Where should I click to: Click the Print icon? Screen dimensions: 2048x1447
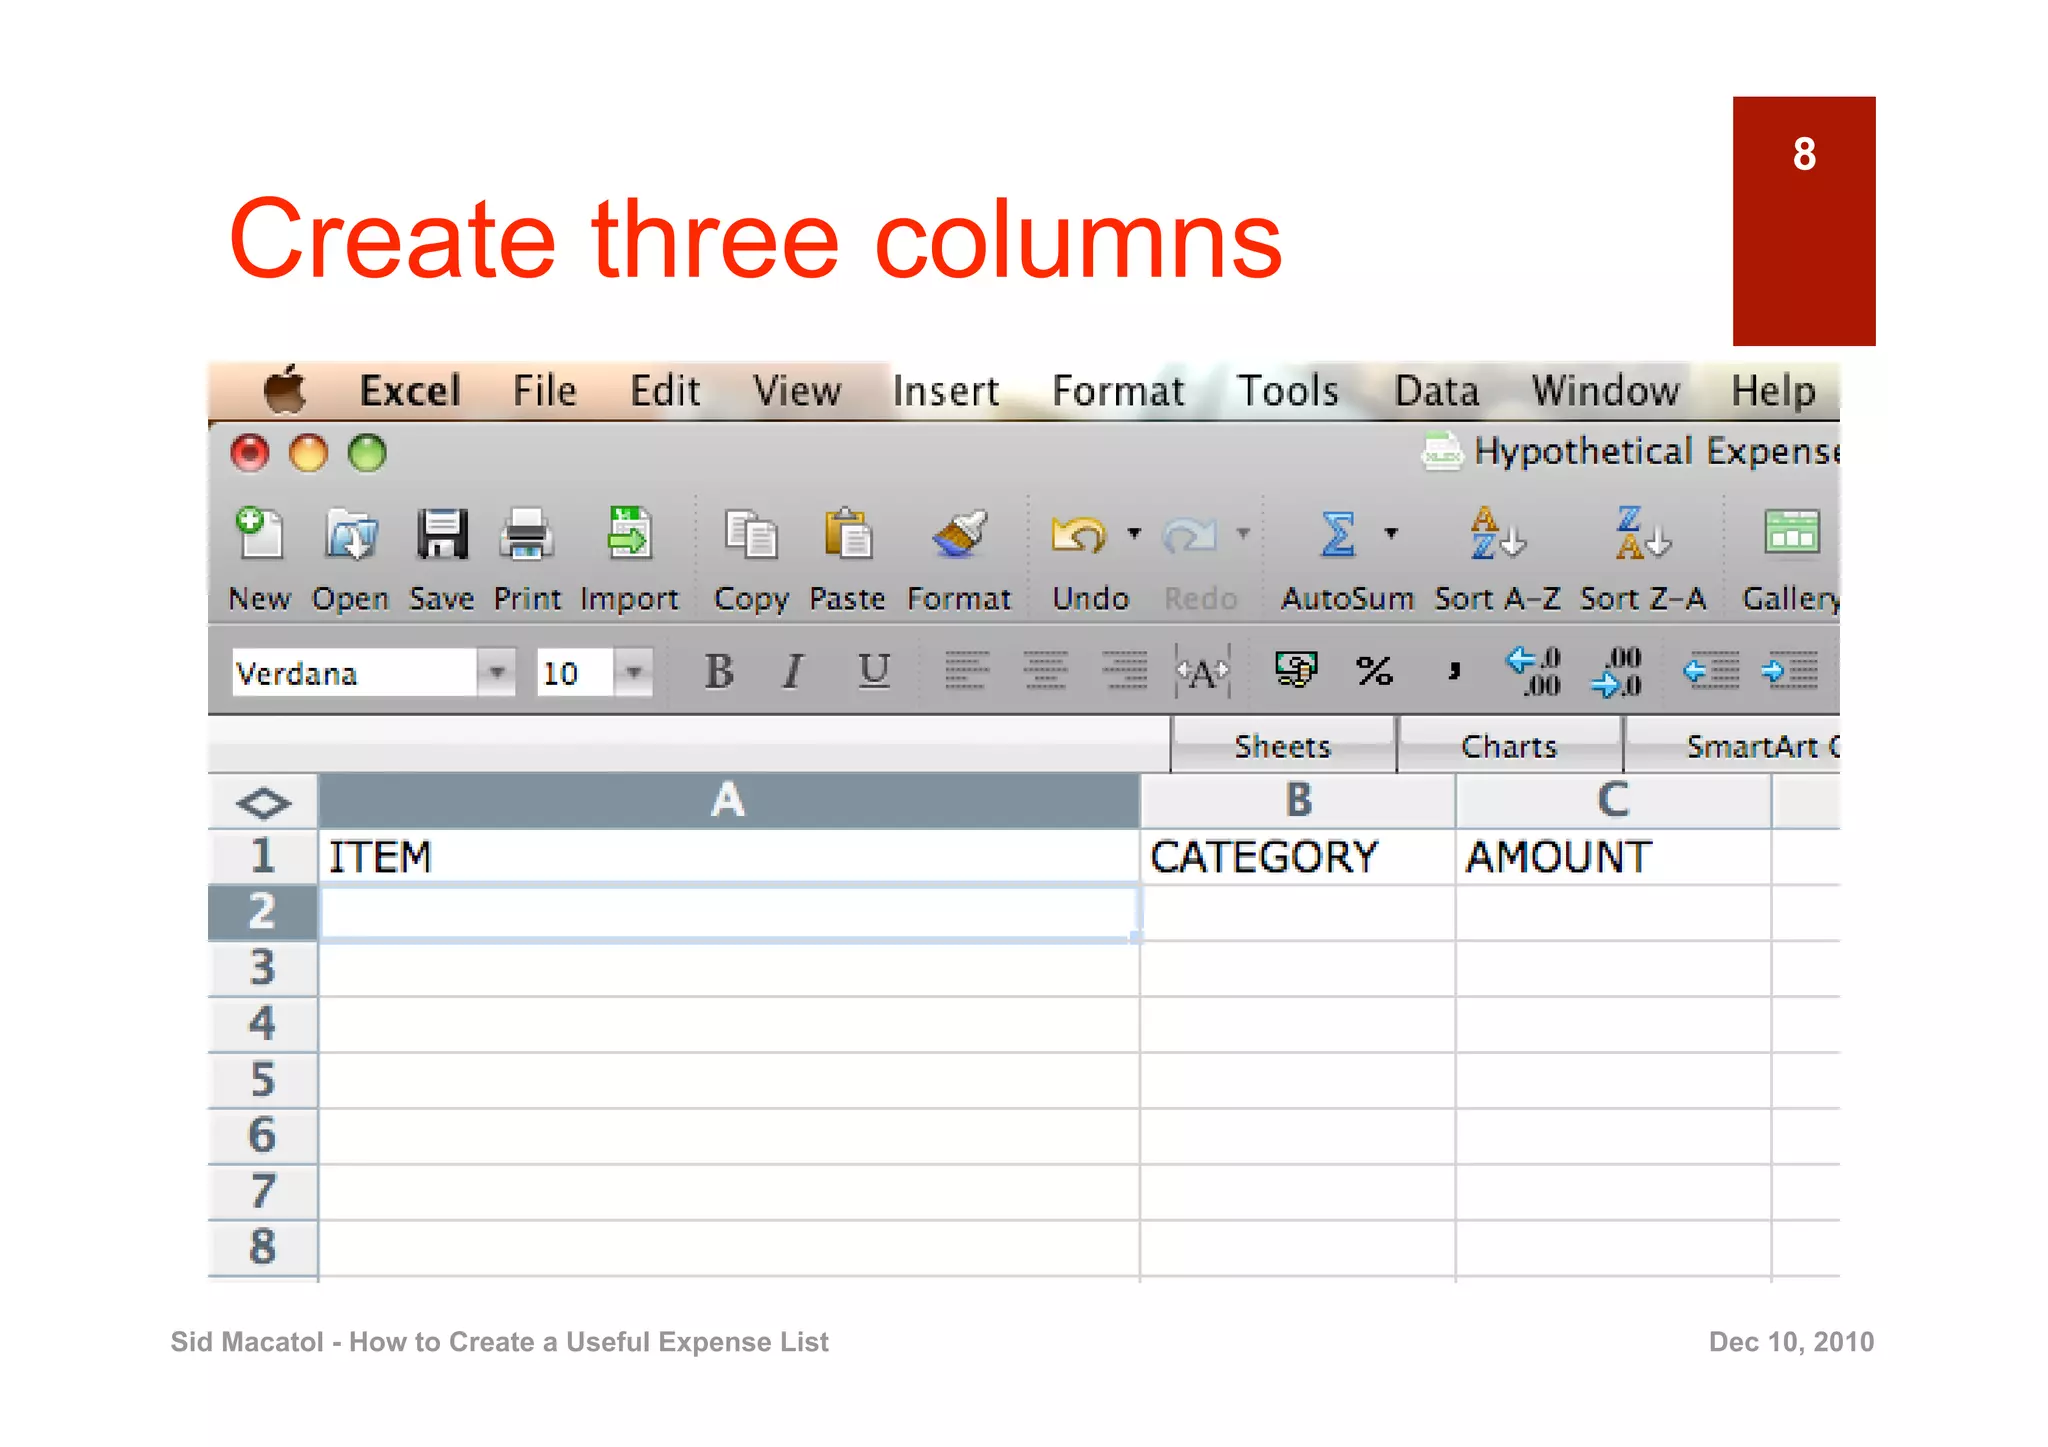click(526, 534)
